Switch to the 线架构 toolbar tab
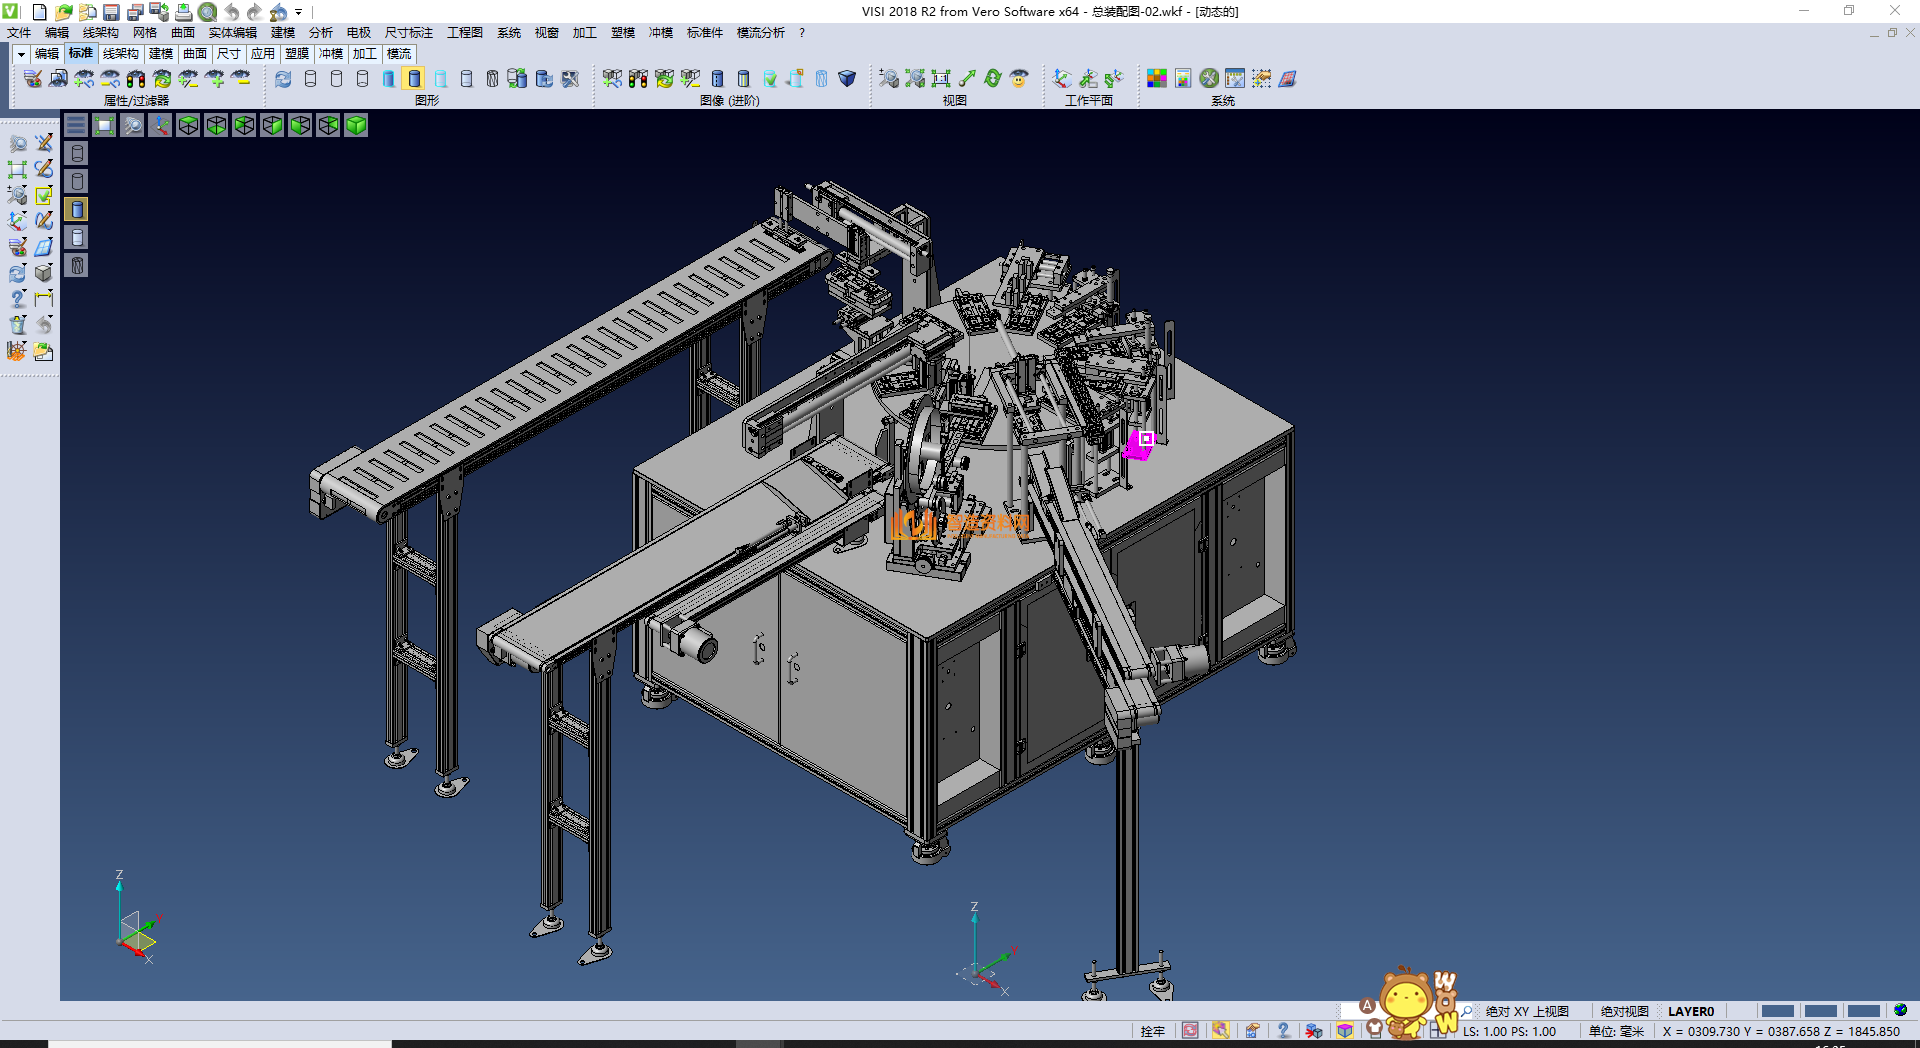The image size is (1920, 1048). (x=120, y=54)
